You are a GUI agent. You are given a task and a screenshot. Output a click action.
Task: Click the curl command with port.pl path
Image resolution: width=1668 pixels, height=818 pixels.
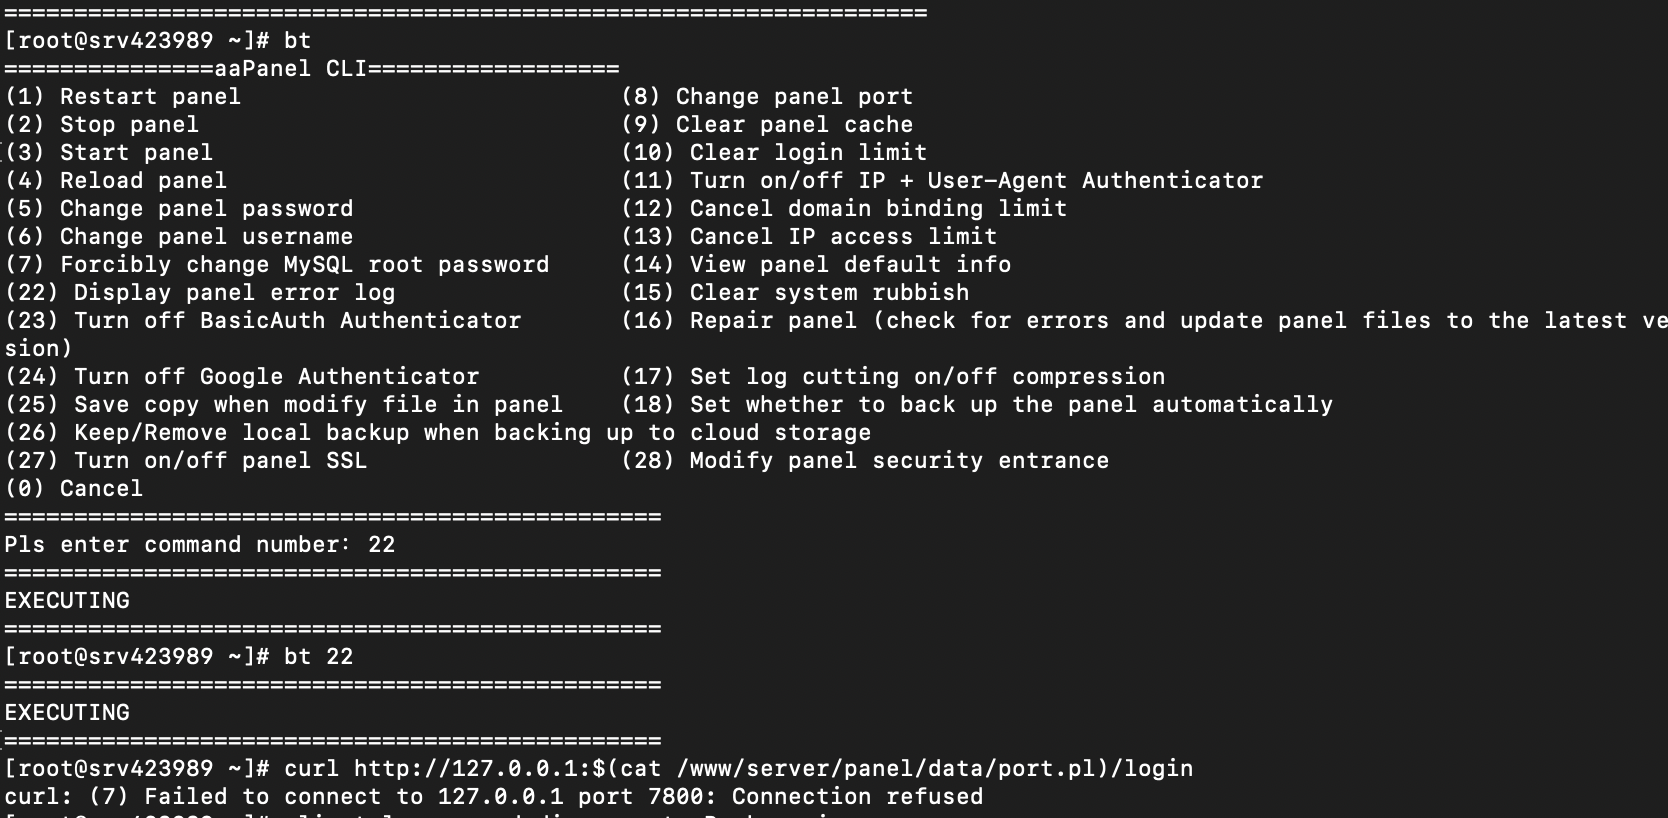[x=738, y=769]
